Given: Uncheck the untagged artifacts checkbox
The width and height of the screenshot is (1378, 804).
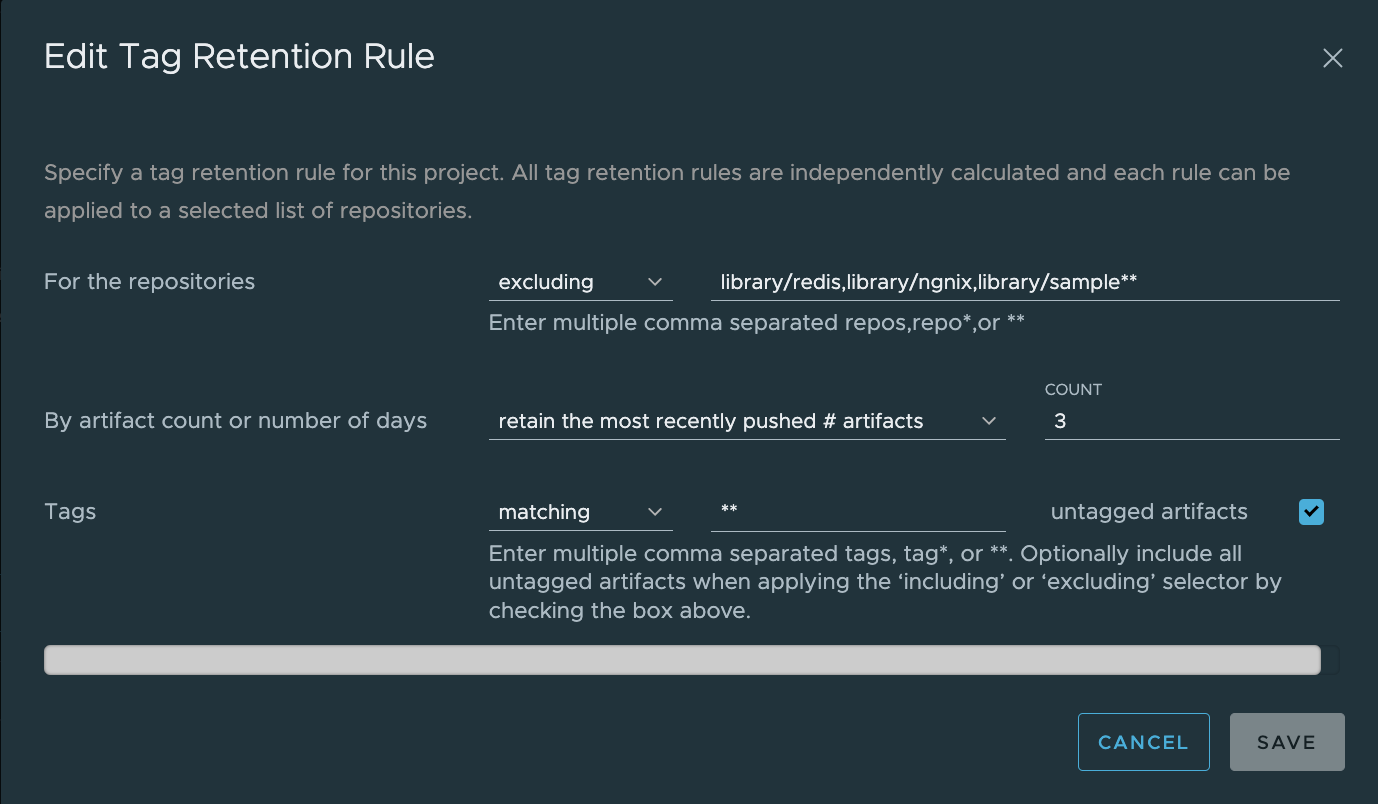Looking at the screenshot, I should [1311, 512].
